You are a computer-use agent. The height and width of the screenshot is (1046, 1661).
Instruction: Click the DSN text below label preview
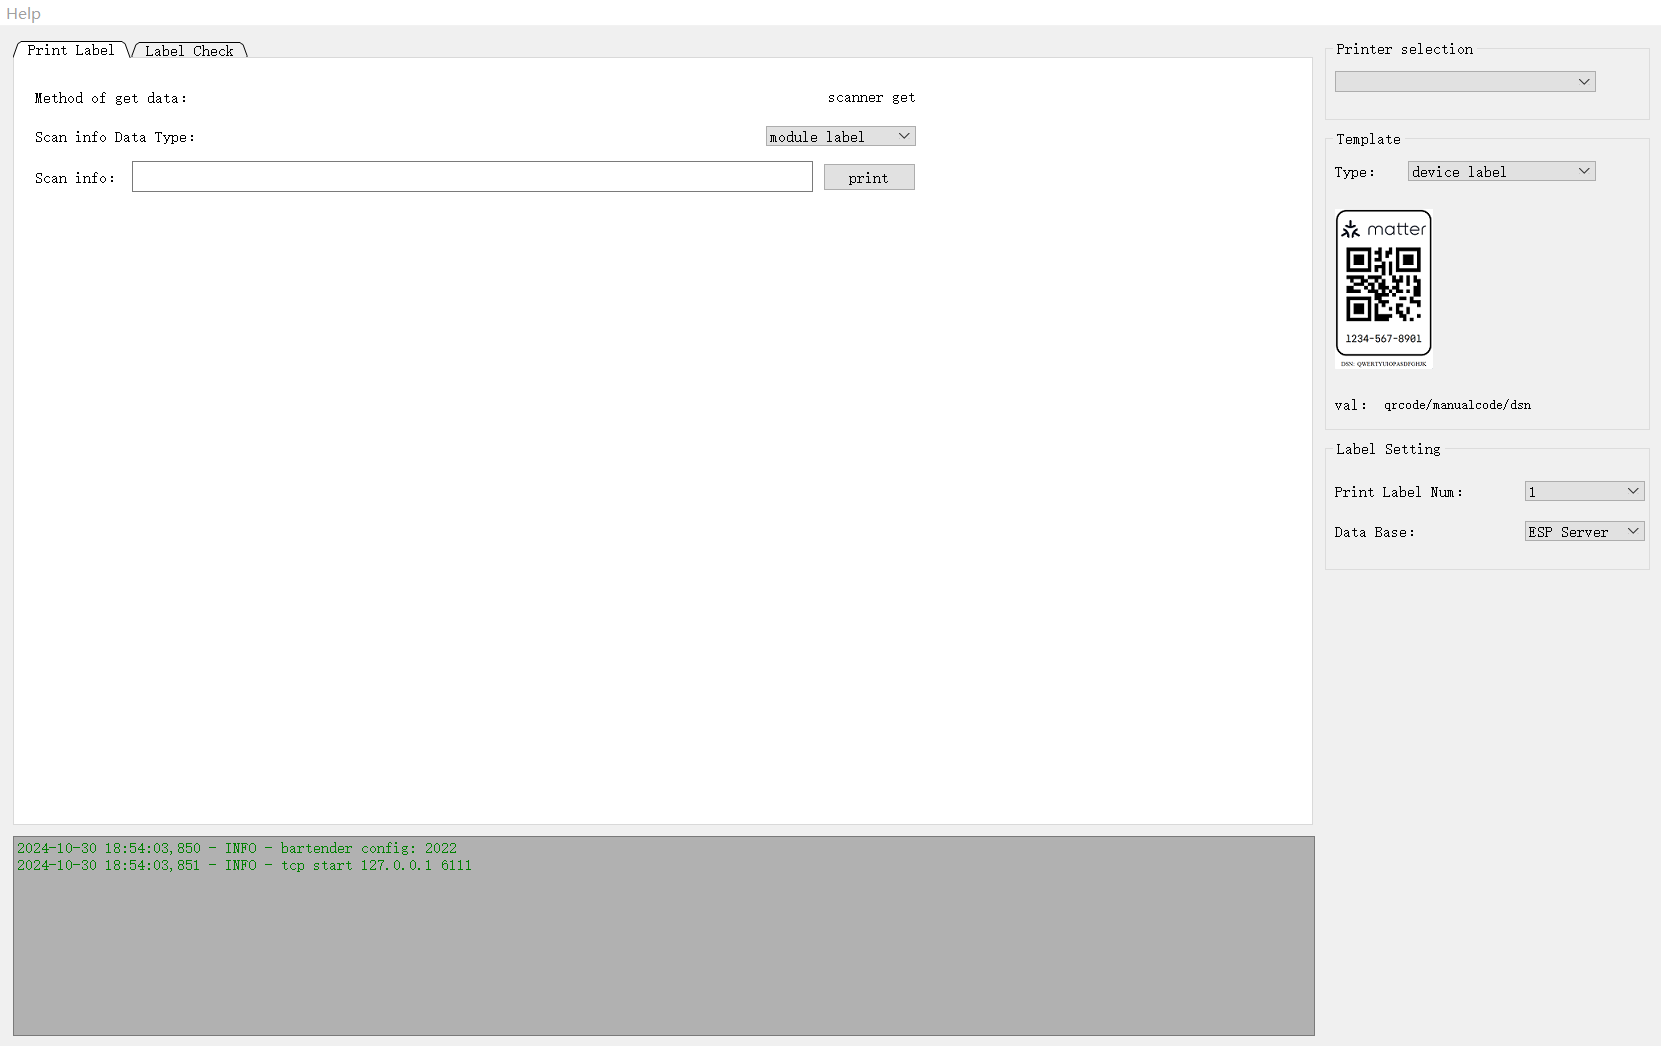(1384, 364)
